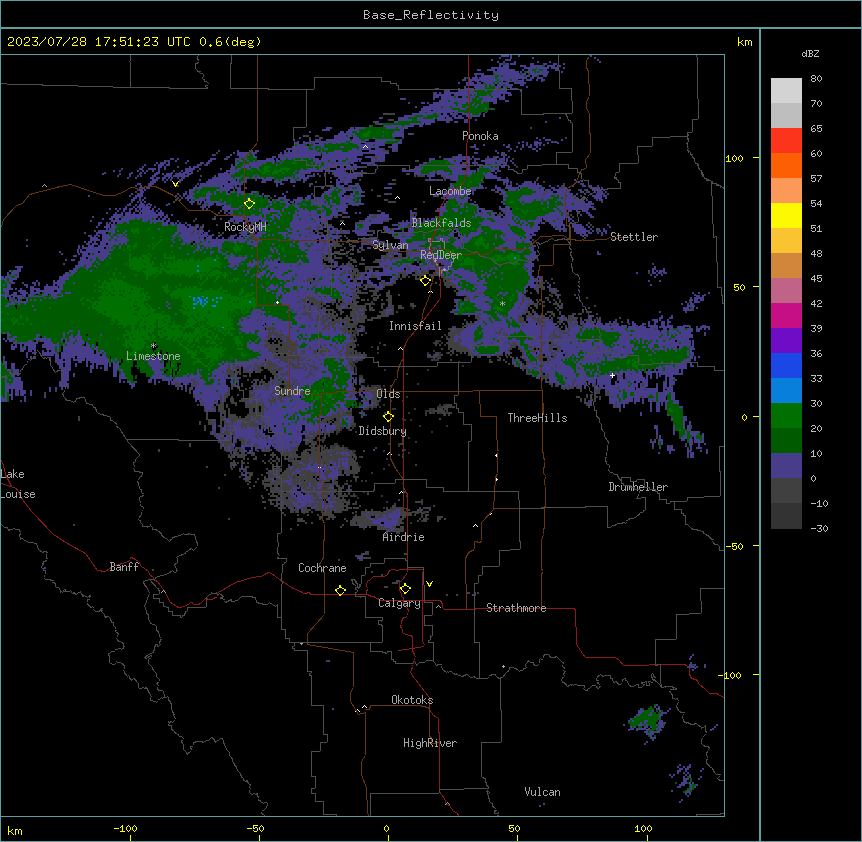Image resolution: width=862 pixels, height=842 pixels.
Task: Select the Didsbury label
Action: (382, 431)
